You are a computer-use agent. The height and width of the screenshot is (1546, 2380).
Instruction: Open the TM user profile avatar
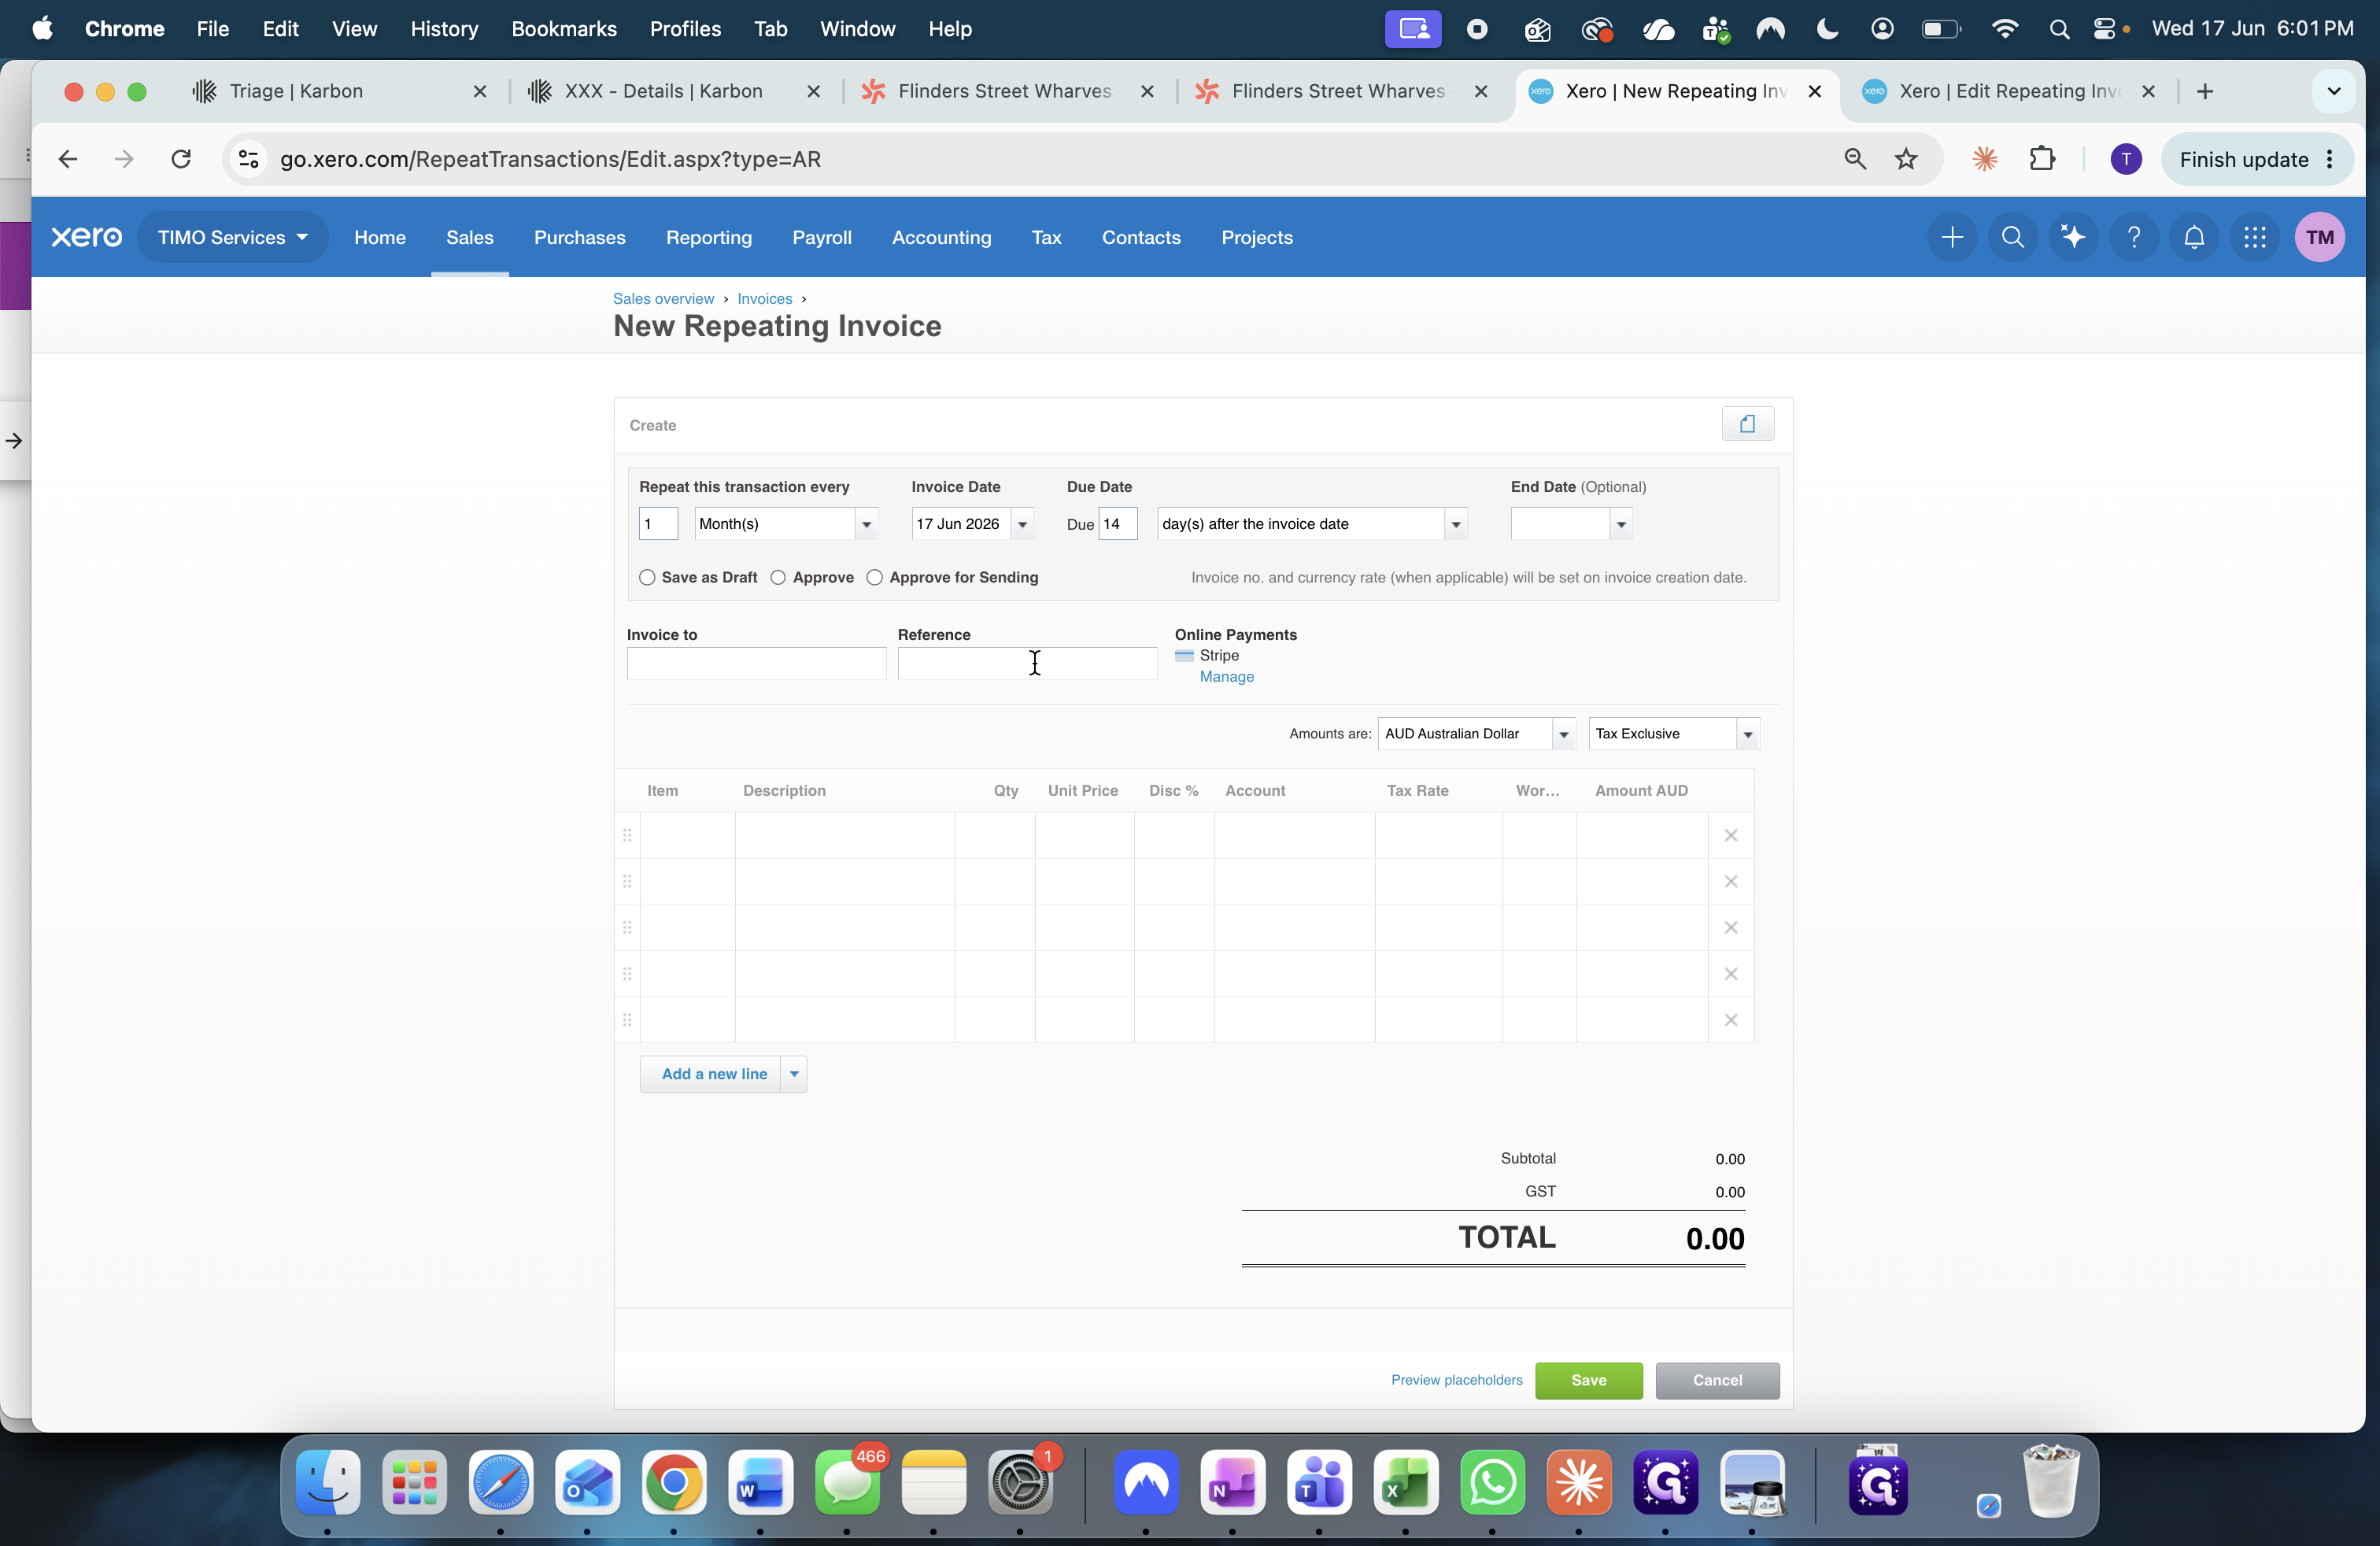2319,237
